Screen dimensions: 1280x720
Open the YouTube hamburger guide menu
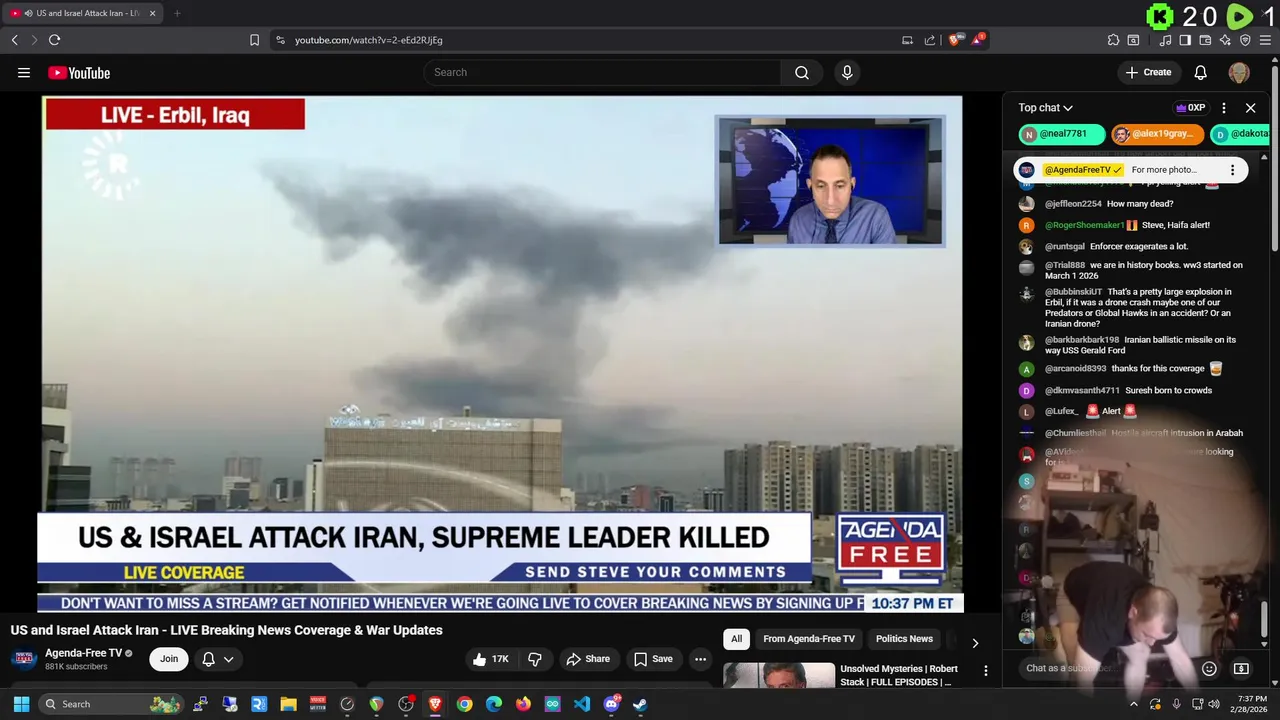pyautogui.click(x=24, y=72)
